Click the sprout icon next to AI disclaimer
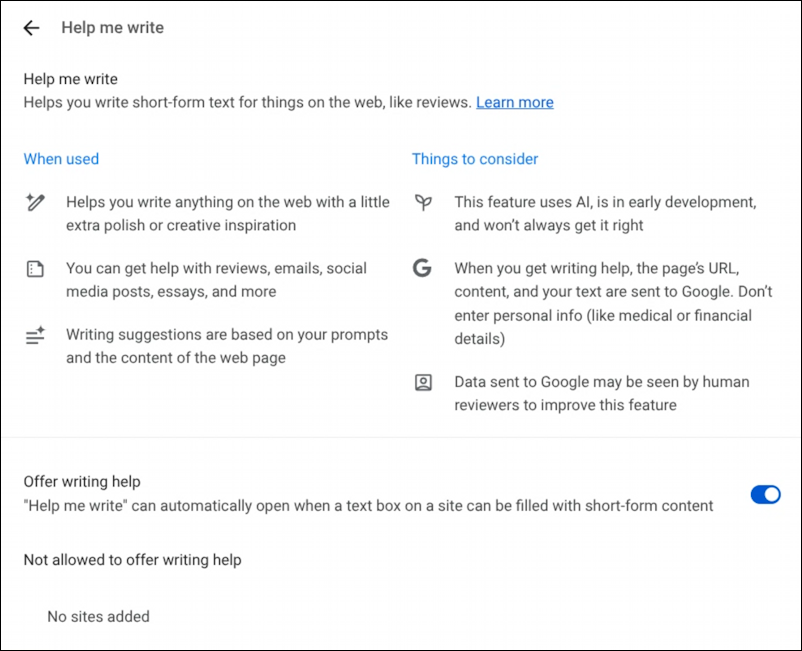802x651 pixels. [x=423, y=203]
